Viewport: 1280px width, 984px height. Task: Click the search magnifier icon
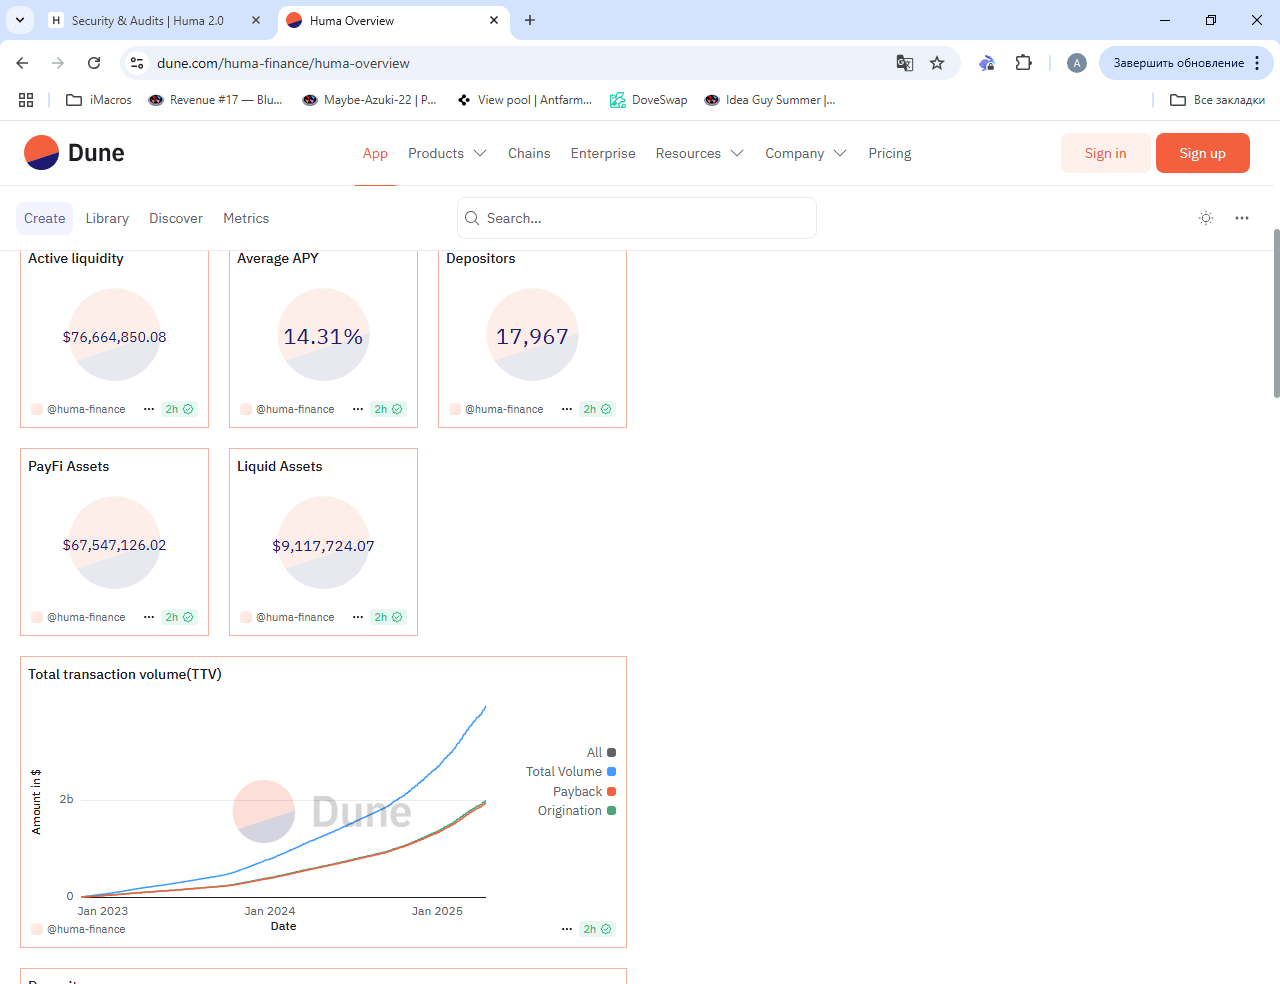pyautogui.click(x=472, y=218)
